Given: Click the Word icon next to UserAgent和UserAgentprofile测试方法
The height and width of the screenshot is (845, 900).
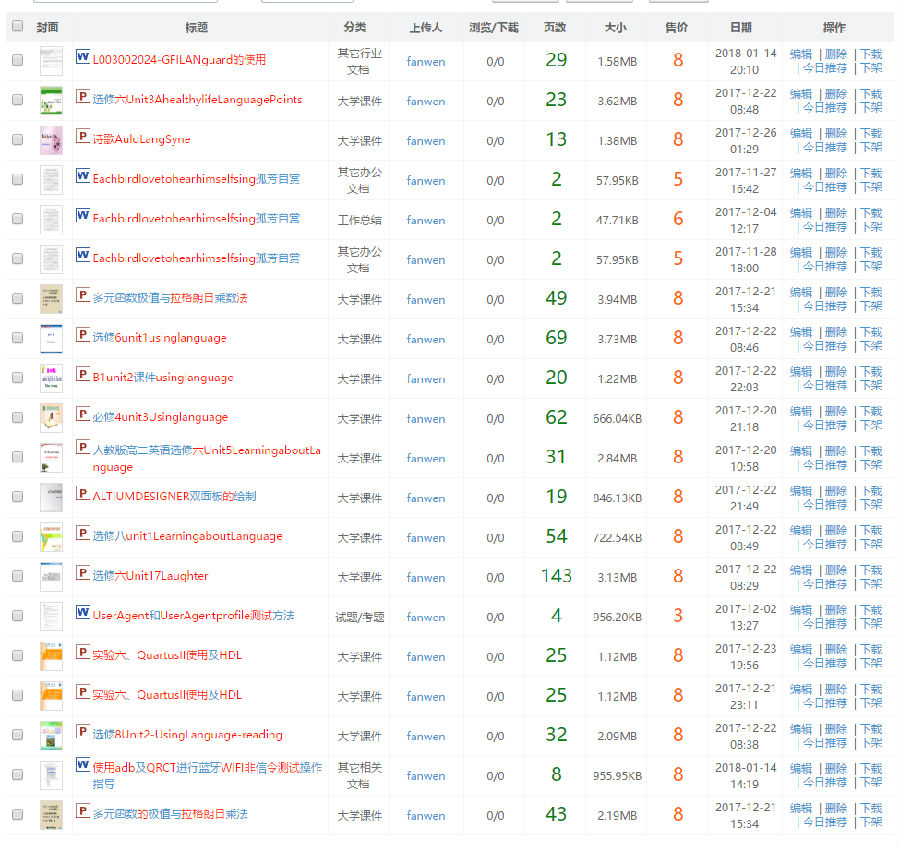Looking at the screenshot, I should pyautogui.click(x=83, y=612).
